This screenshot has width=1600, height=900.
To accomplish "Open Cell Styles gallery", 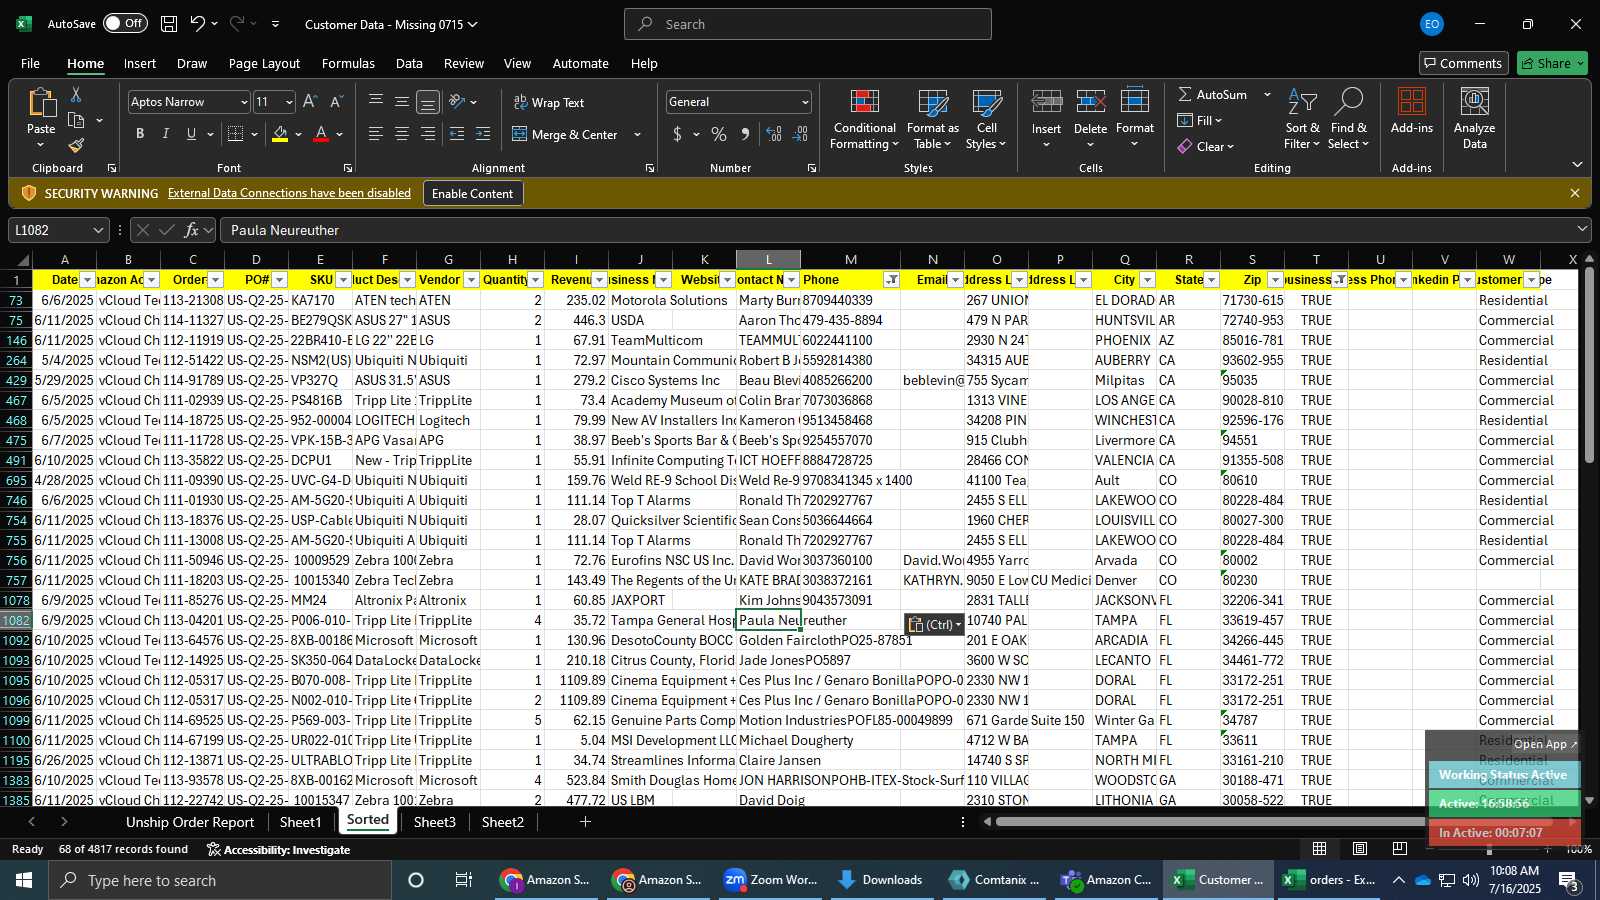I will tap(987, 119).
